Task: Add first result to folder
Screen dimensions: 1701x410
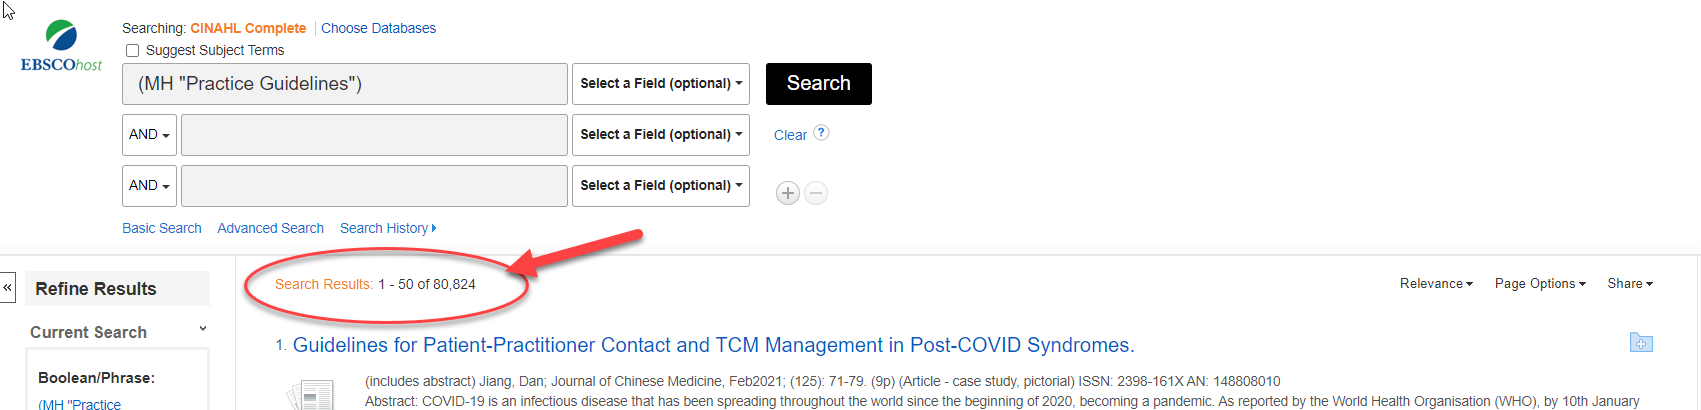Action: click(x=1641, y=343)
